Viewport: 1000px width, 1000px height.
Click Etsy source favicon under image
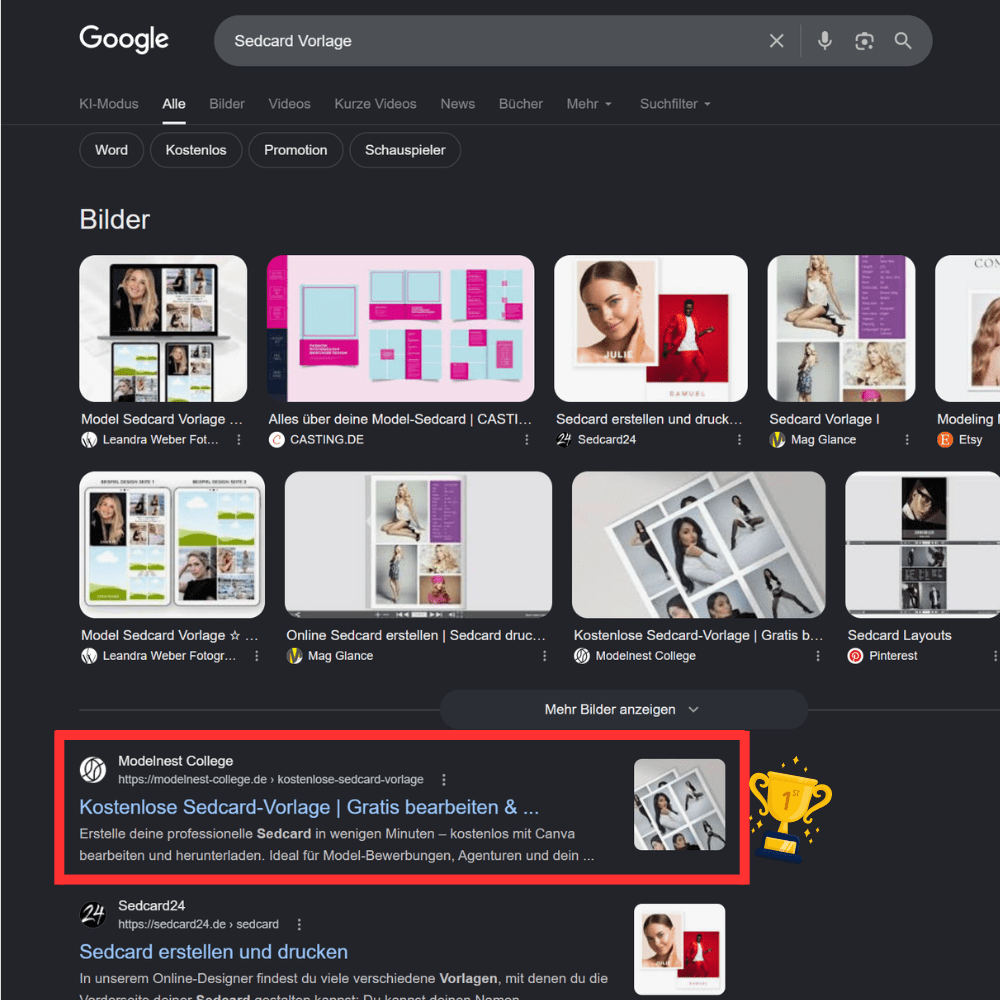tap(945, 439)
